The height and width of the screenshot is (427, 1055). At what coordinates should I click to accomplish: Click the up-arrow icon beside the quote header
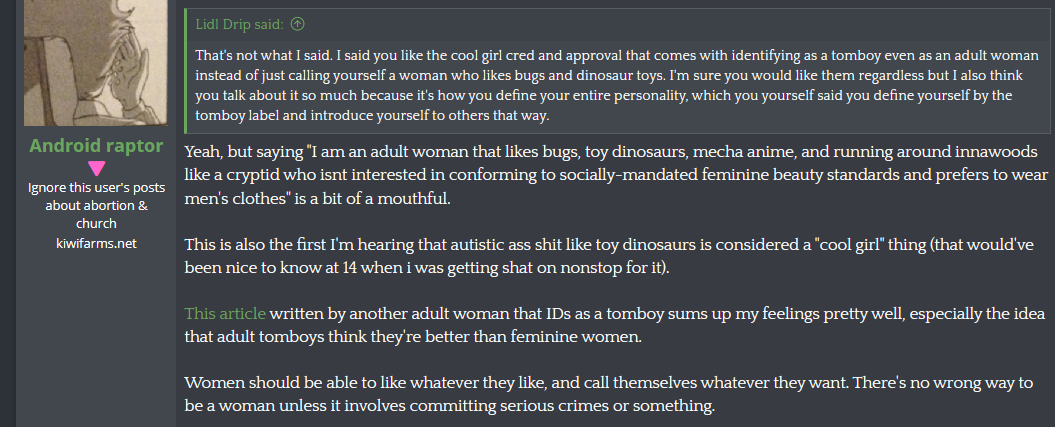[x=298, y=24]
